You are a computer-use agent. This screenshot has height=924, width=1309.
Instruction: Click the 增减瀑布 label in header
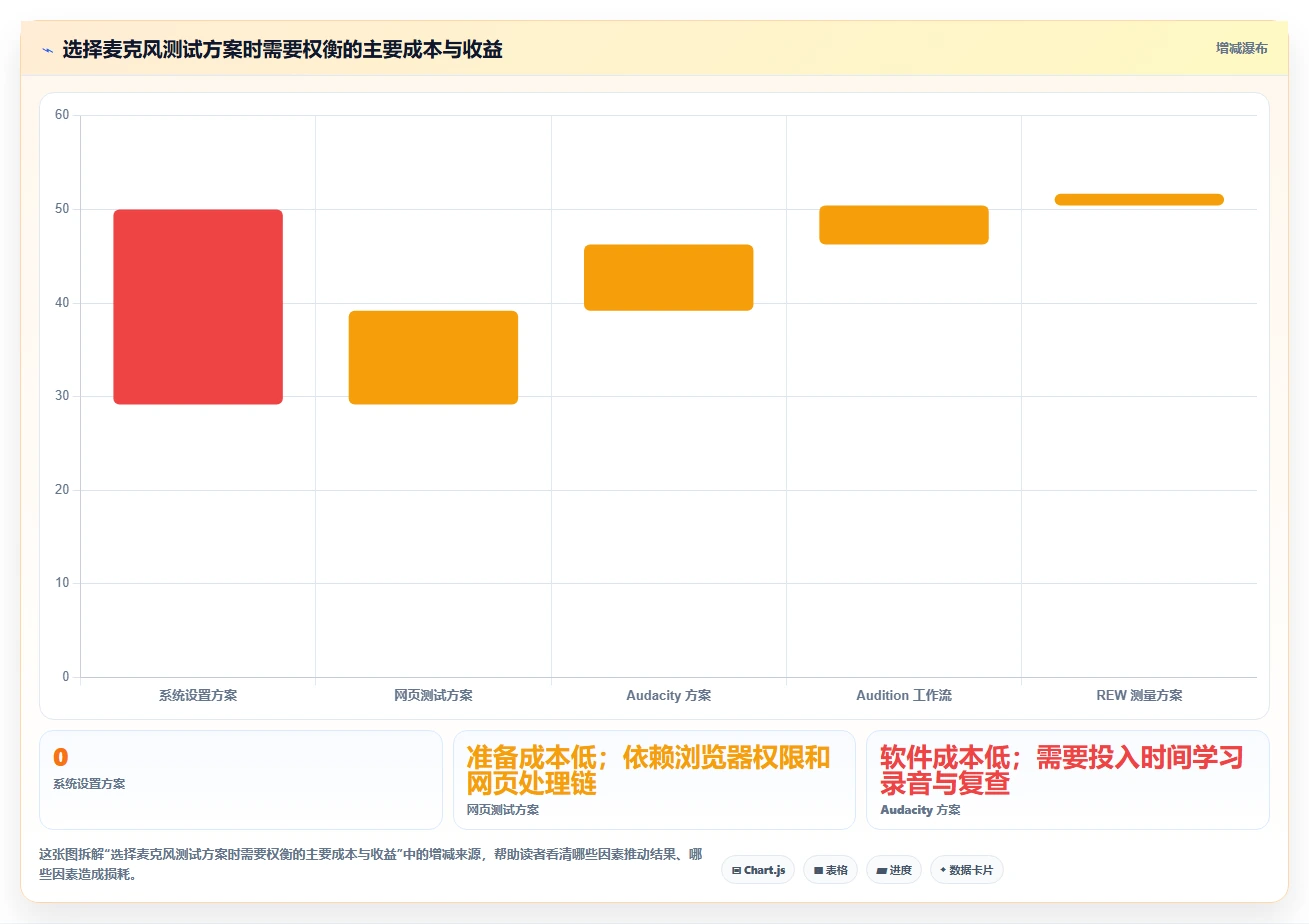pos(1242,49)
